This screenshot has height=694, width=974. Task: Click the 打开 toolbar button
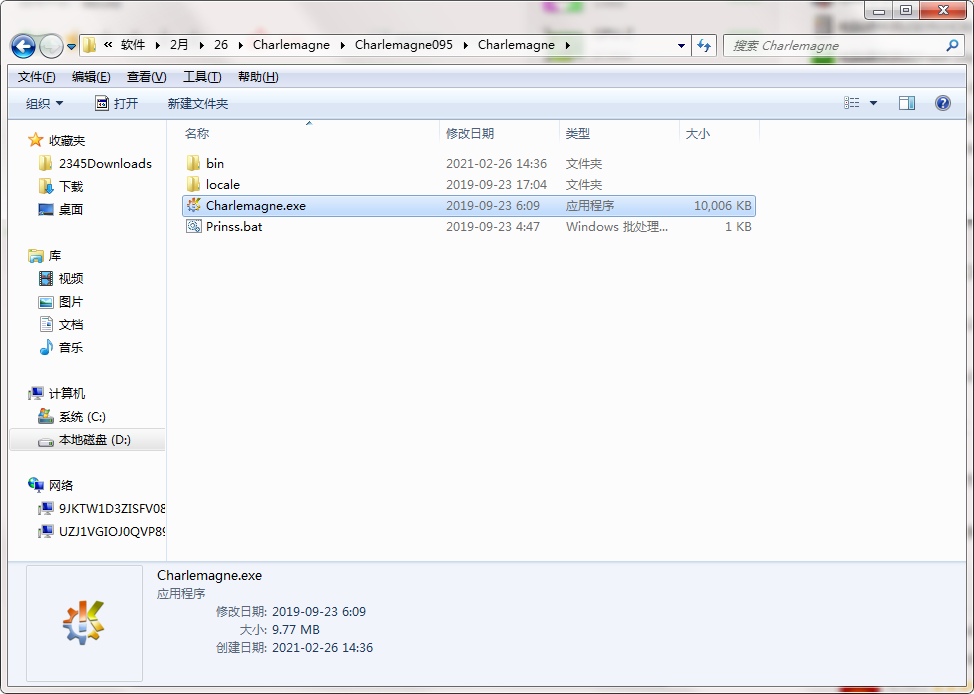117,103
